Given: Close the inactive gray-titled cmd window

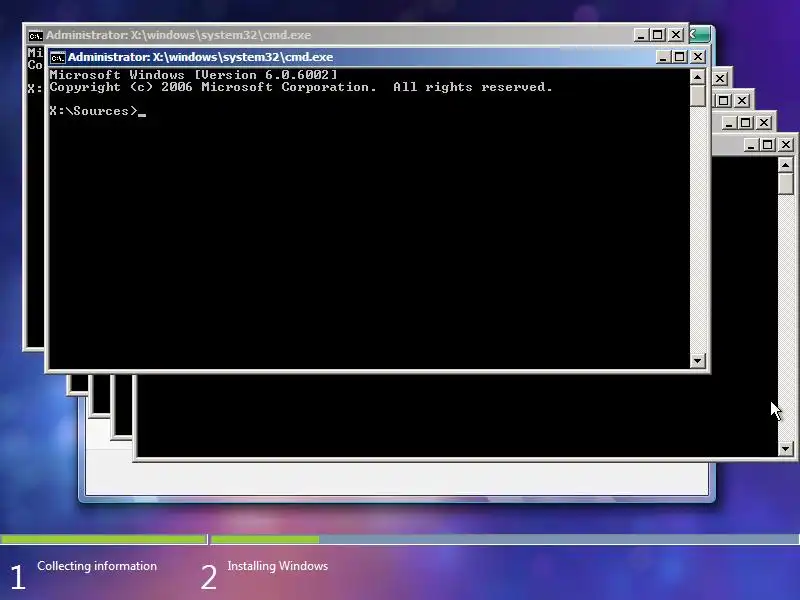Looking at the screenshot, I should [x=676, y=35].
